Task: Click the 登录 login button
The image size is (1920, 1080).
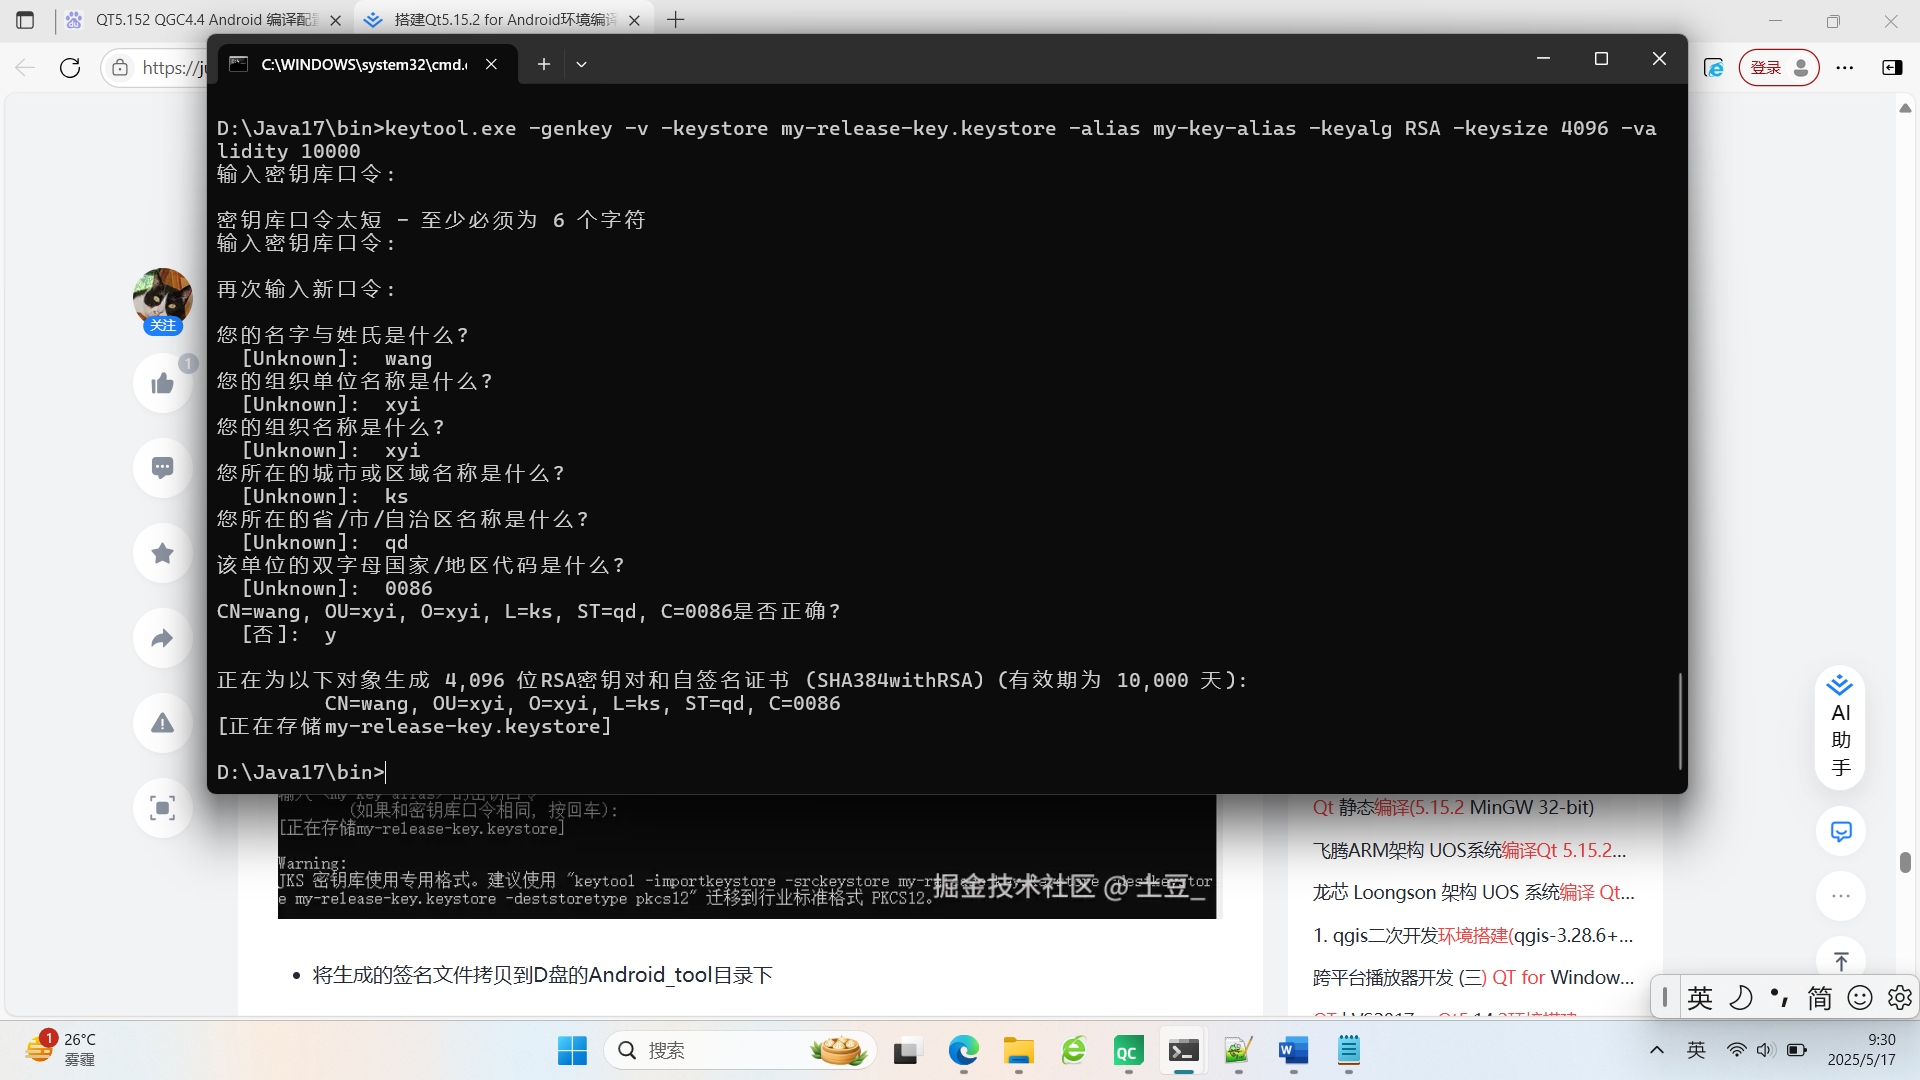Action: 1767,67
